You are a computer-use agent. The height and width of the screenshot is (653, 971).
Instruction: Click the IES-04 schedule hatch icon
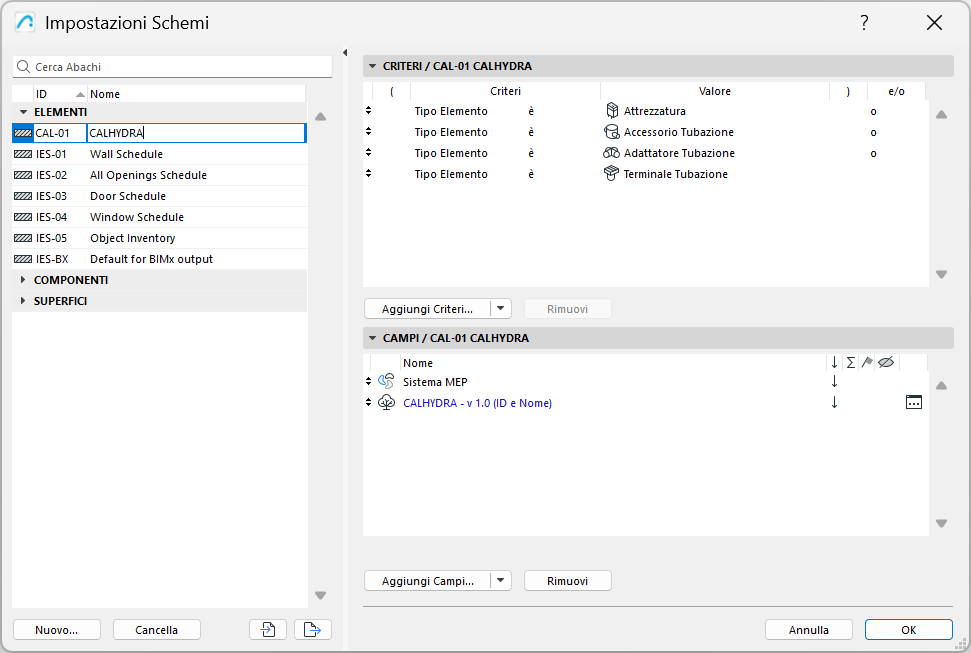point(23,217)
